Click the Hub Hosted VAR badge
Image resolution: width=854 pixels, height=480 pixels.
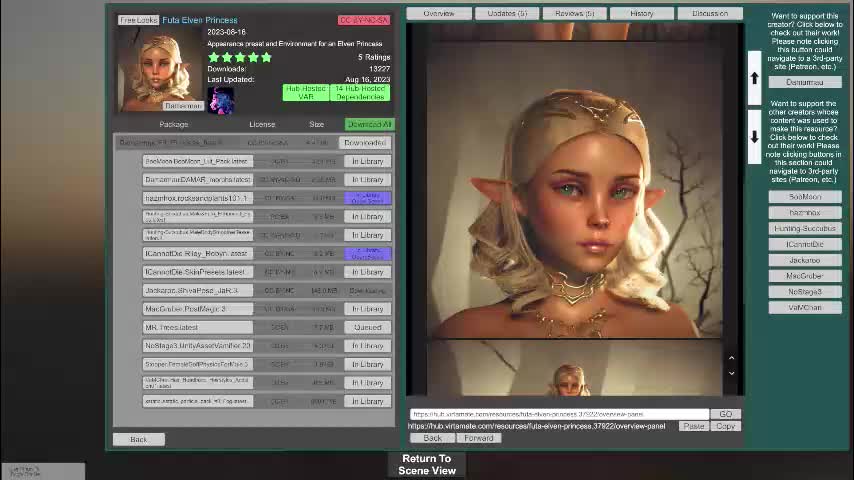click(306, 93)
